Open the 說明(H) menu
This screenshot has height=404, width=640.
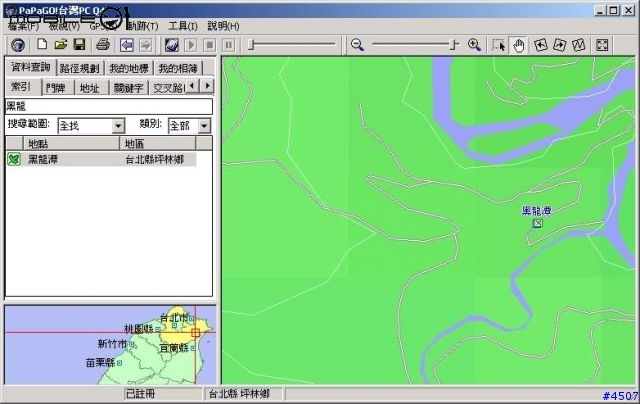click(223, 27)
